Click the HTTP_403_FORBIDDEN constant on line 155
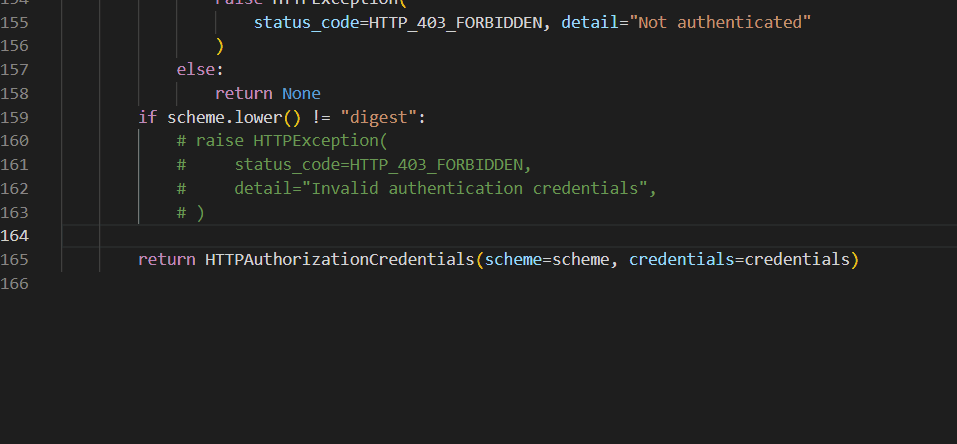The width and height of the screenshot is (957, 444). (455, 23)
